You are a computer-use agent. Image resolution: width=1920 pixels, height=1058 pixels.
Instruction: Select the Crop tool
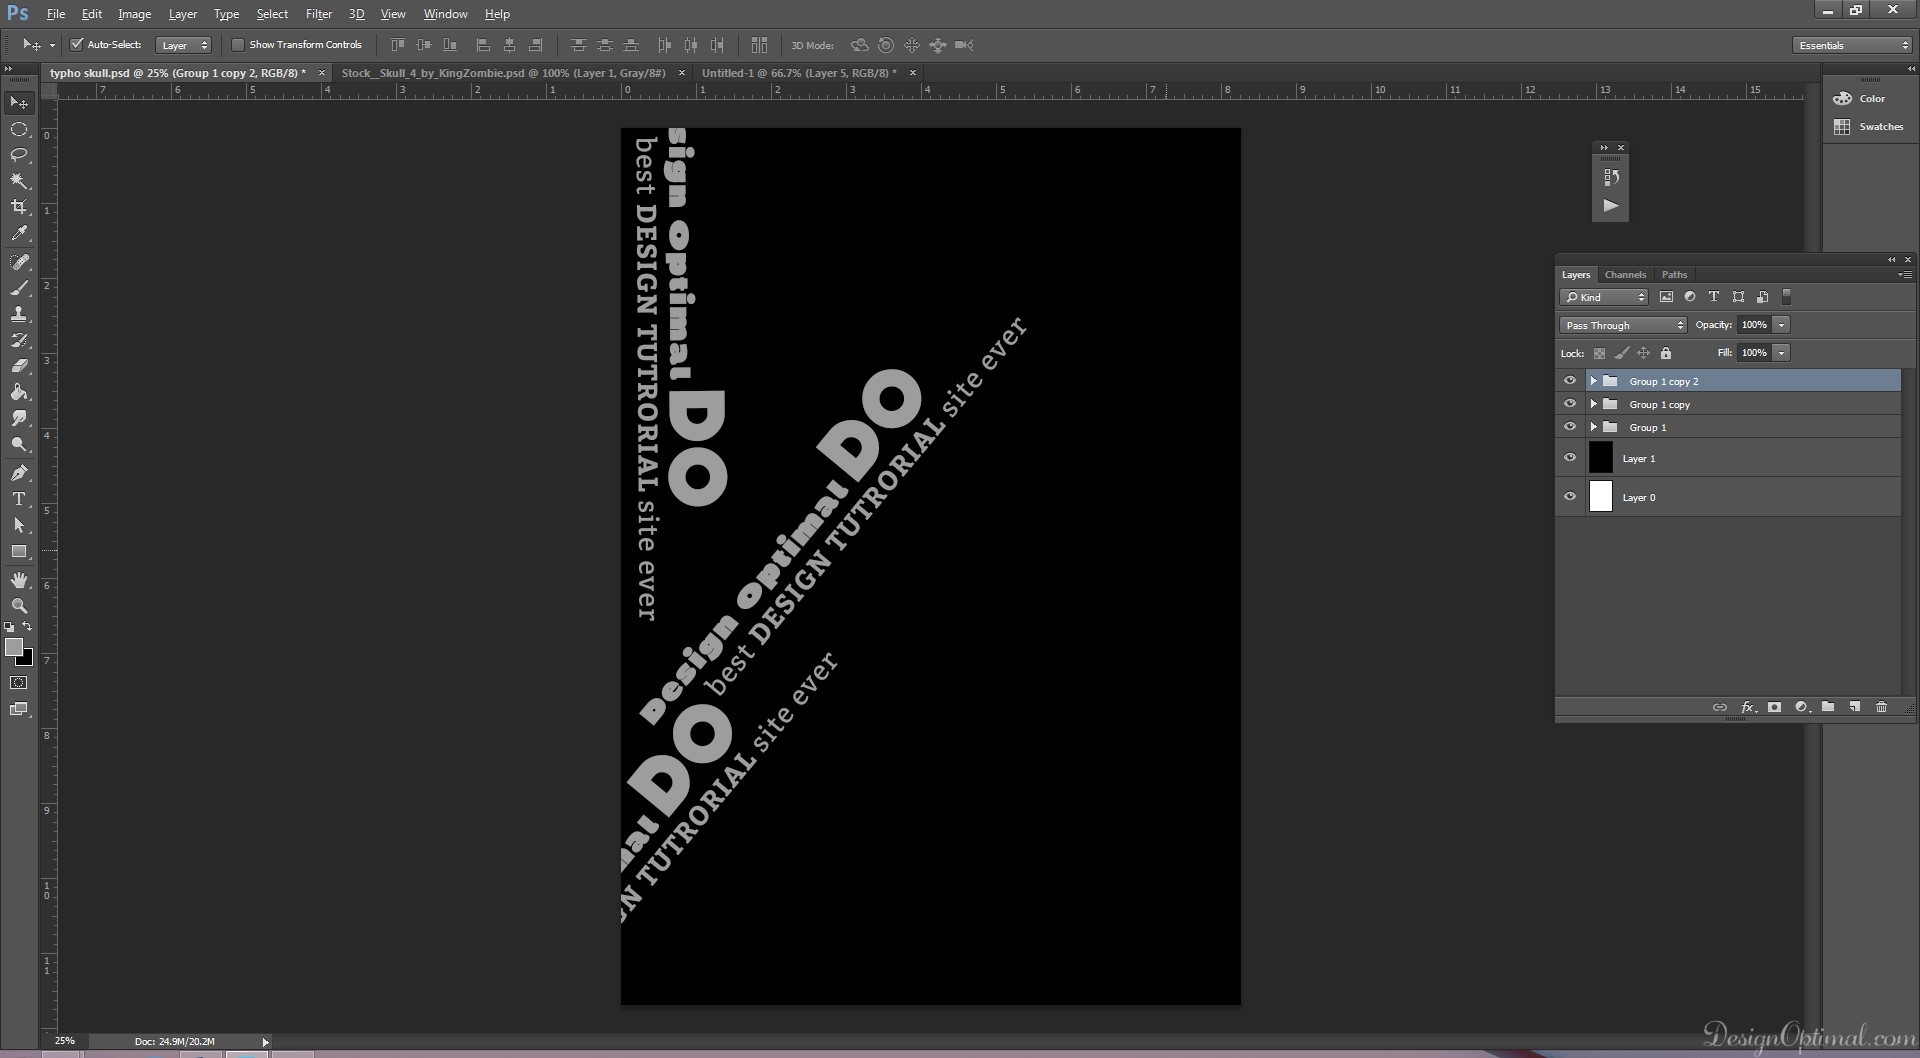(19, 207)
